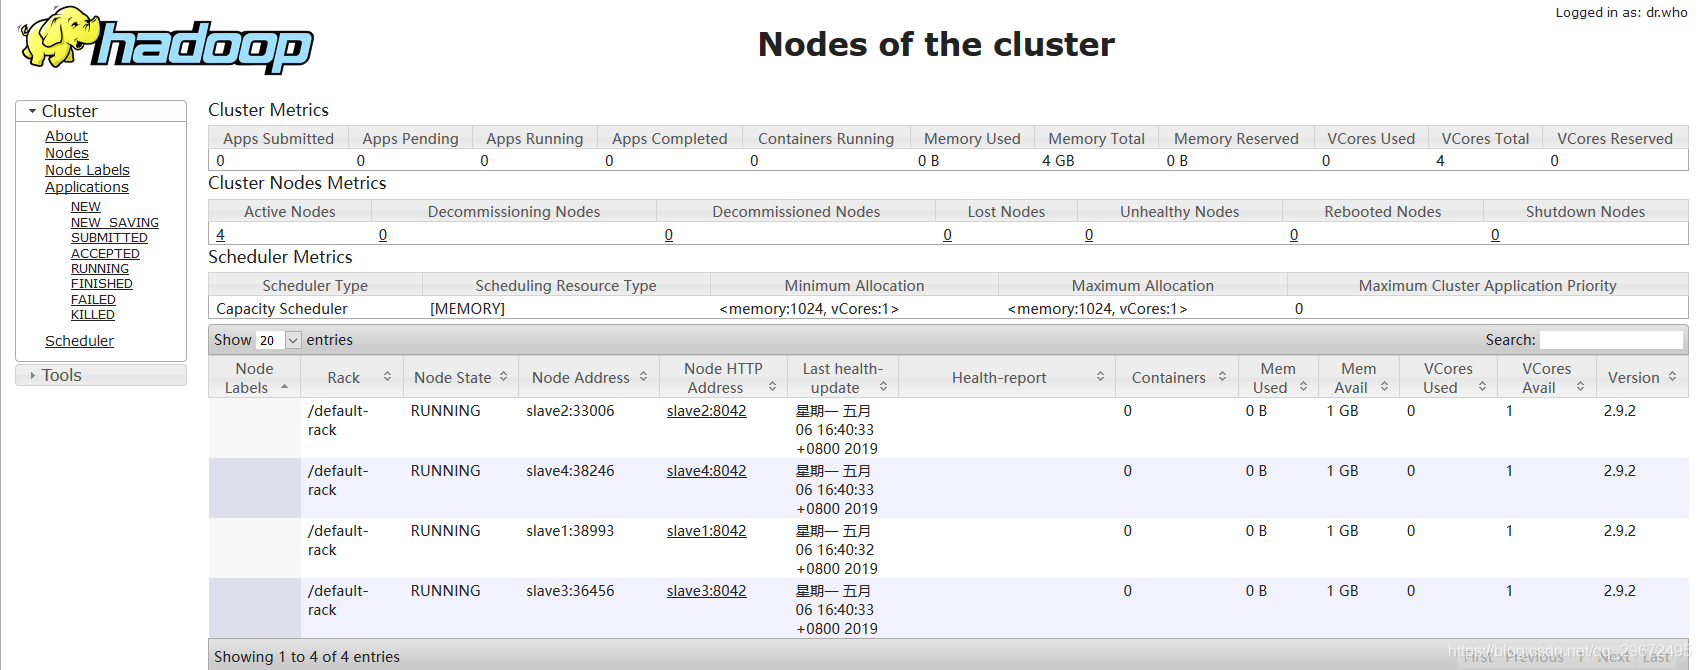Image resolution: width=1702 pixels, height=670 pixels.
Task: Filter applications by SUBMITTED state
Action: point(109,238)
